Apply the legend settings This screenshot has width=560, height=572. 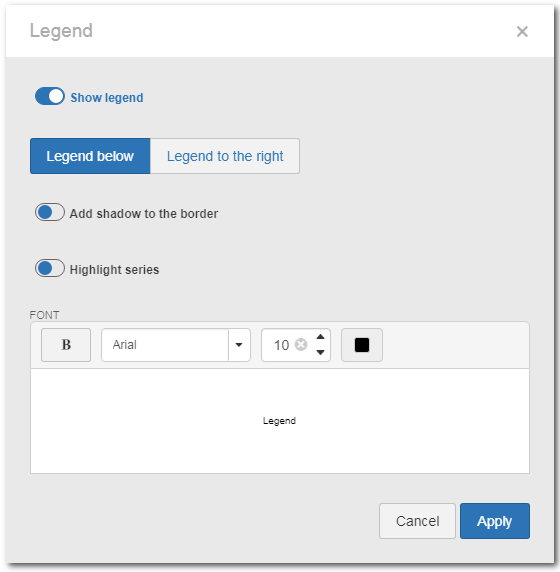495,521
